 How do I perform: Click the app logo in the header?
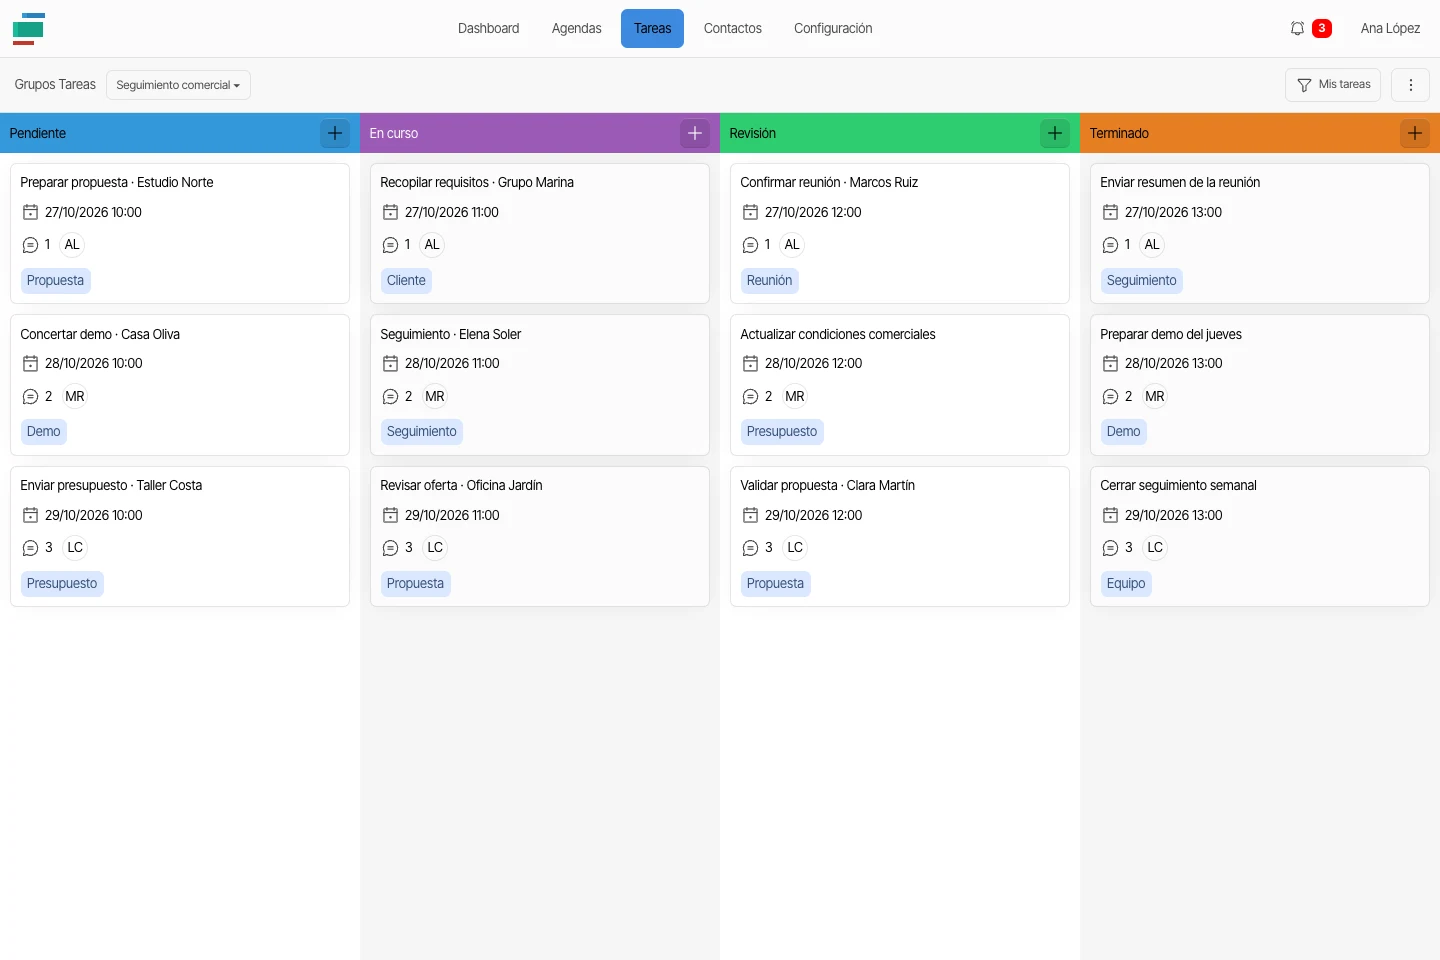28,29
